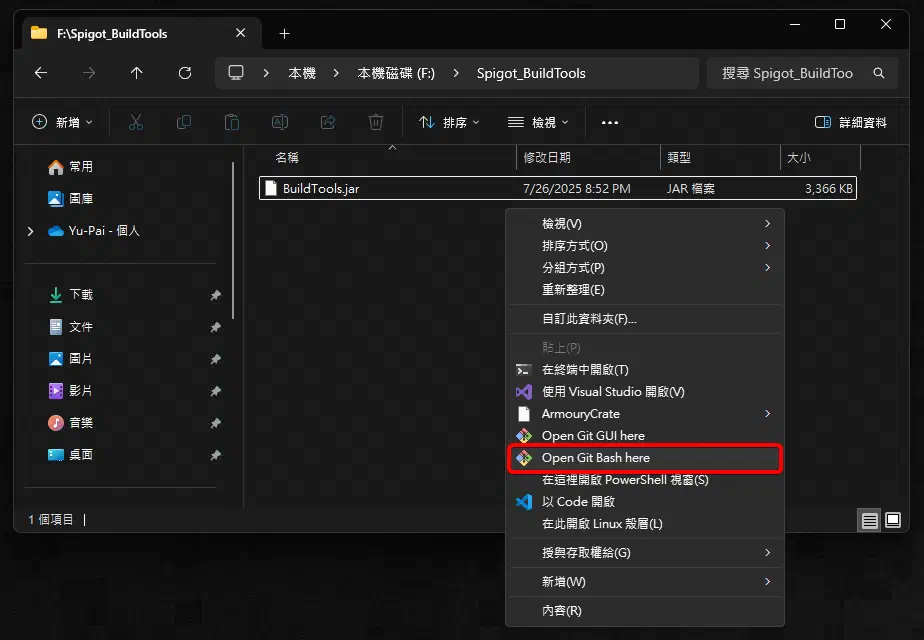Click the Paste icon in the toolbar
924x640 pixels.
click(x=231, y=123)
